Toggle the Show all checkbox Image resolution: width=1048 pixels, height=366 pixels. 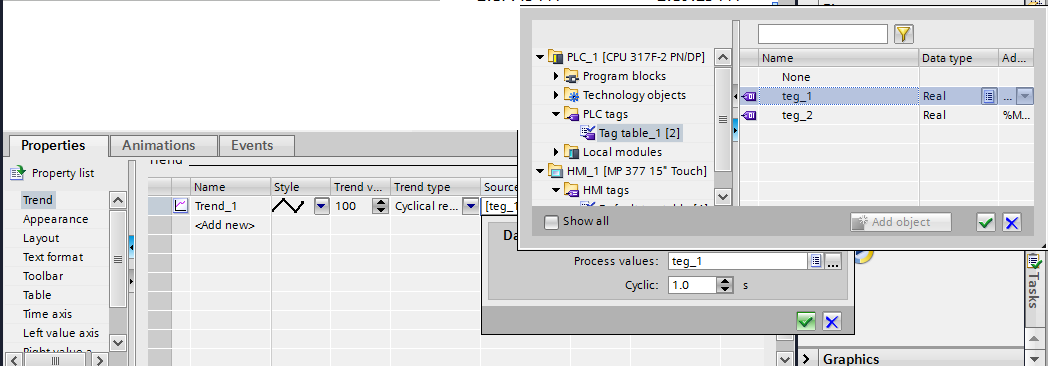551,222
